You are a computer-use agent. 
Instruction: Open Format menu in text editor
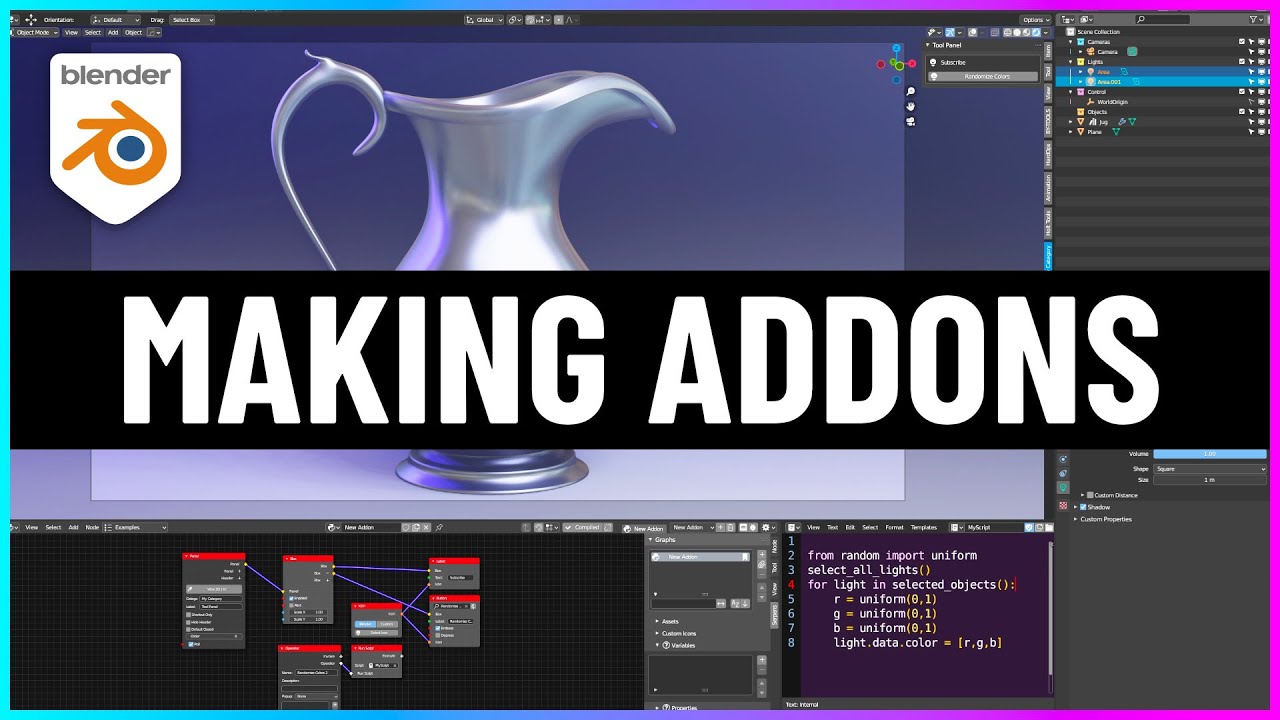point(894,527)
